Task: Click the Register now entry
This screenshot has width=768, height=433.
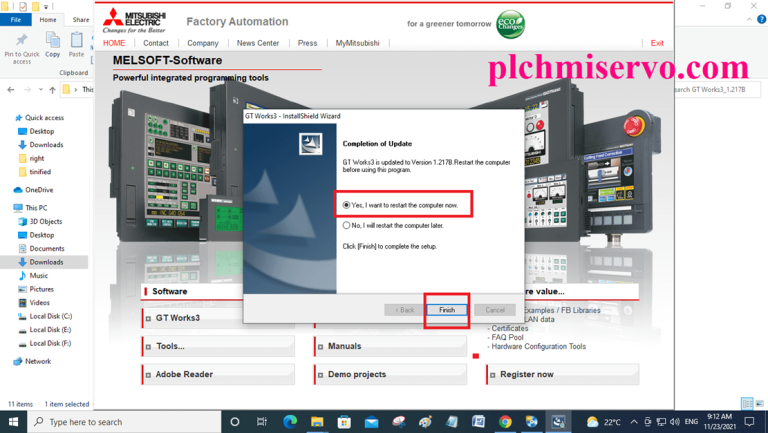Action: pyautogui.click(x=563, y=374)
